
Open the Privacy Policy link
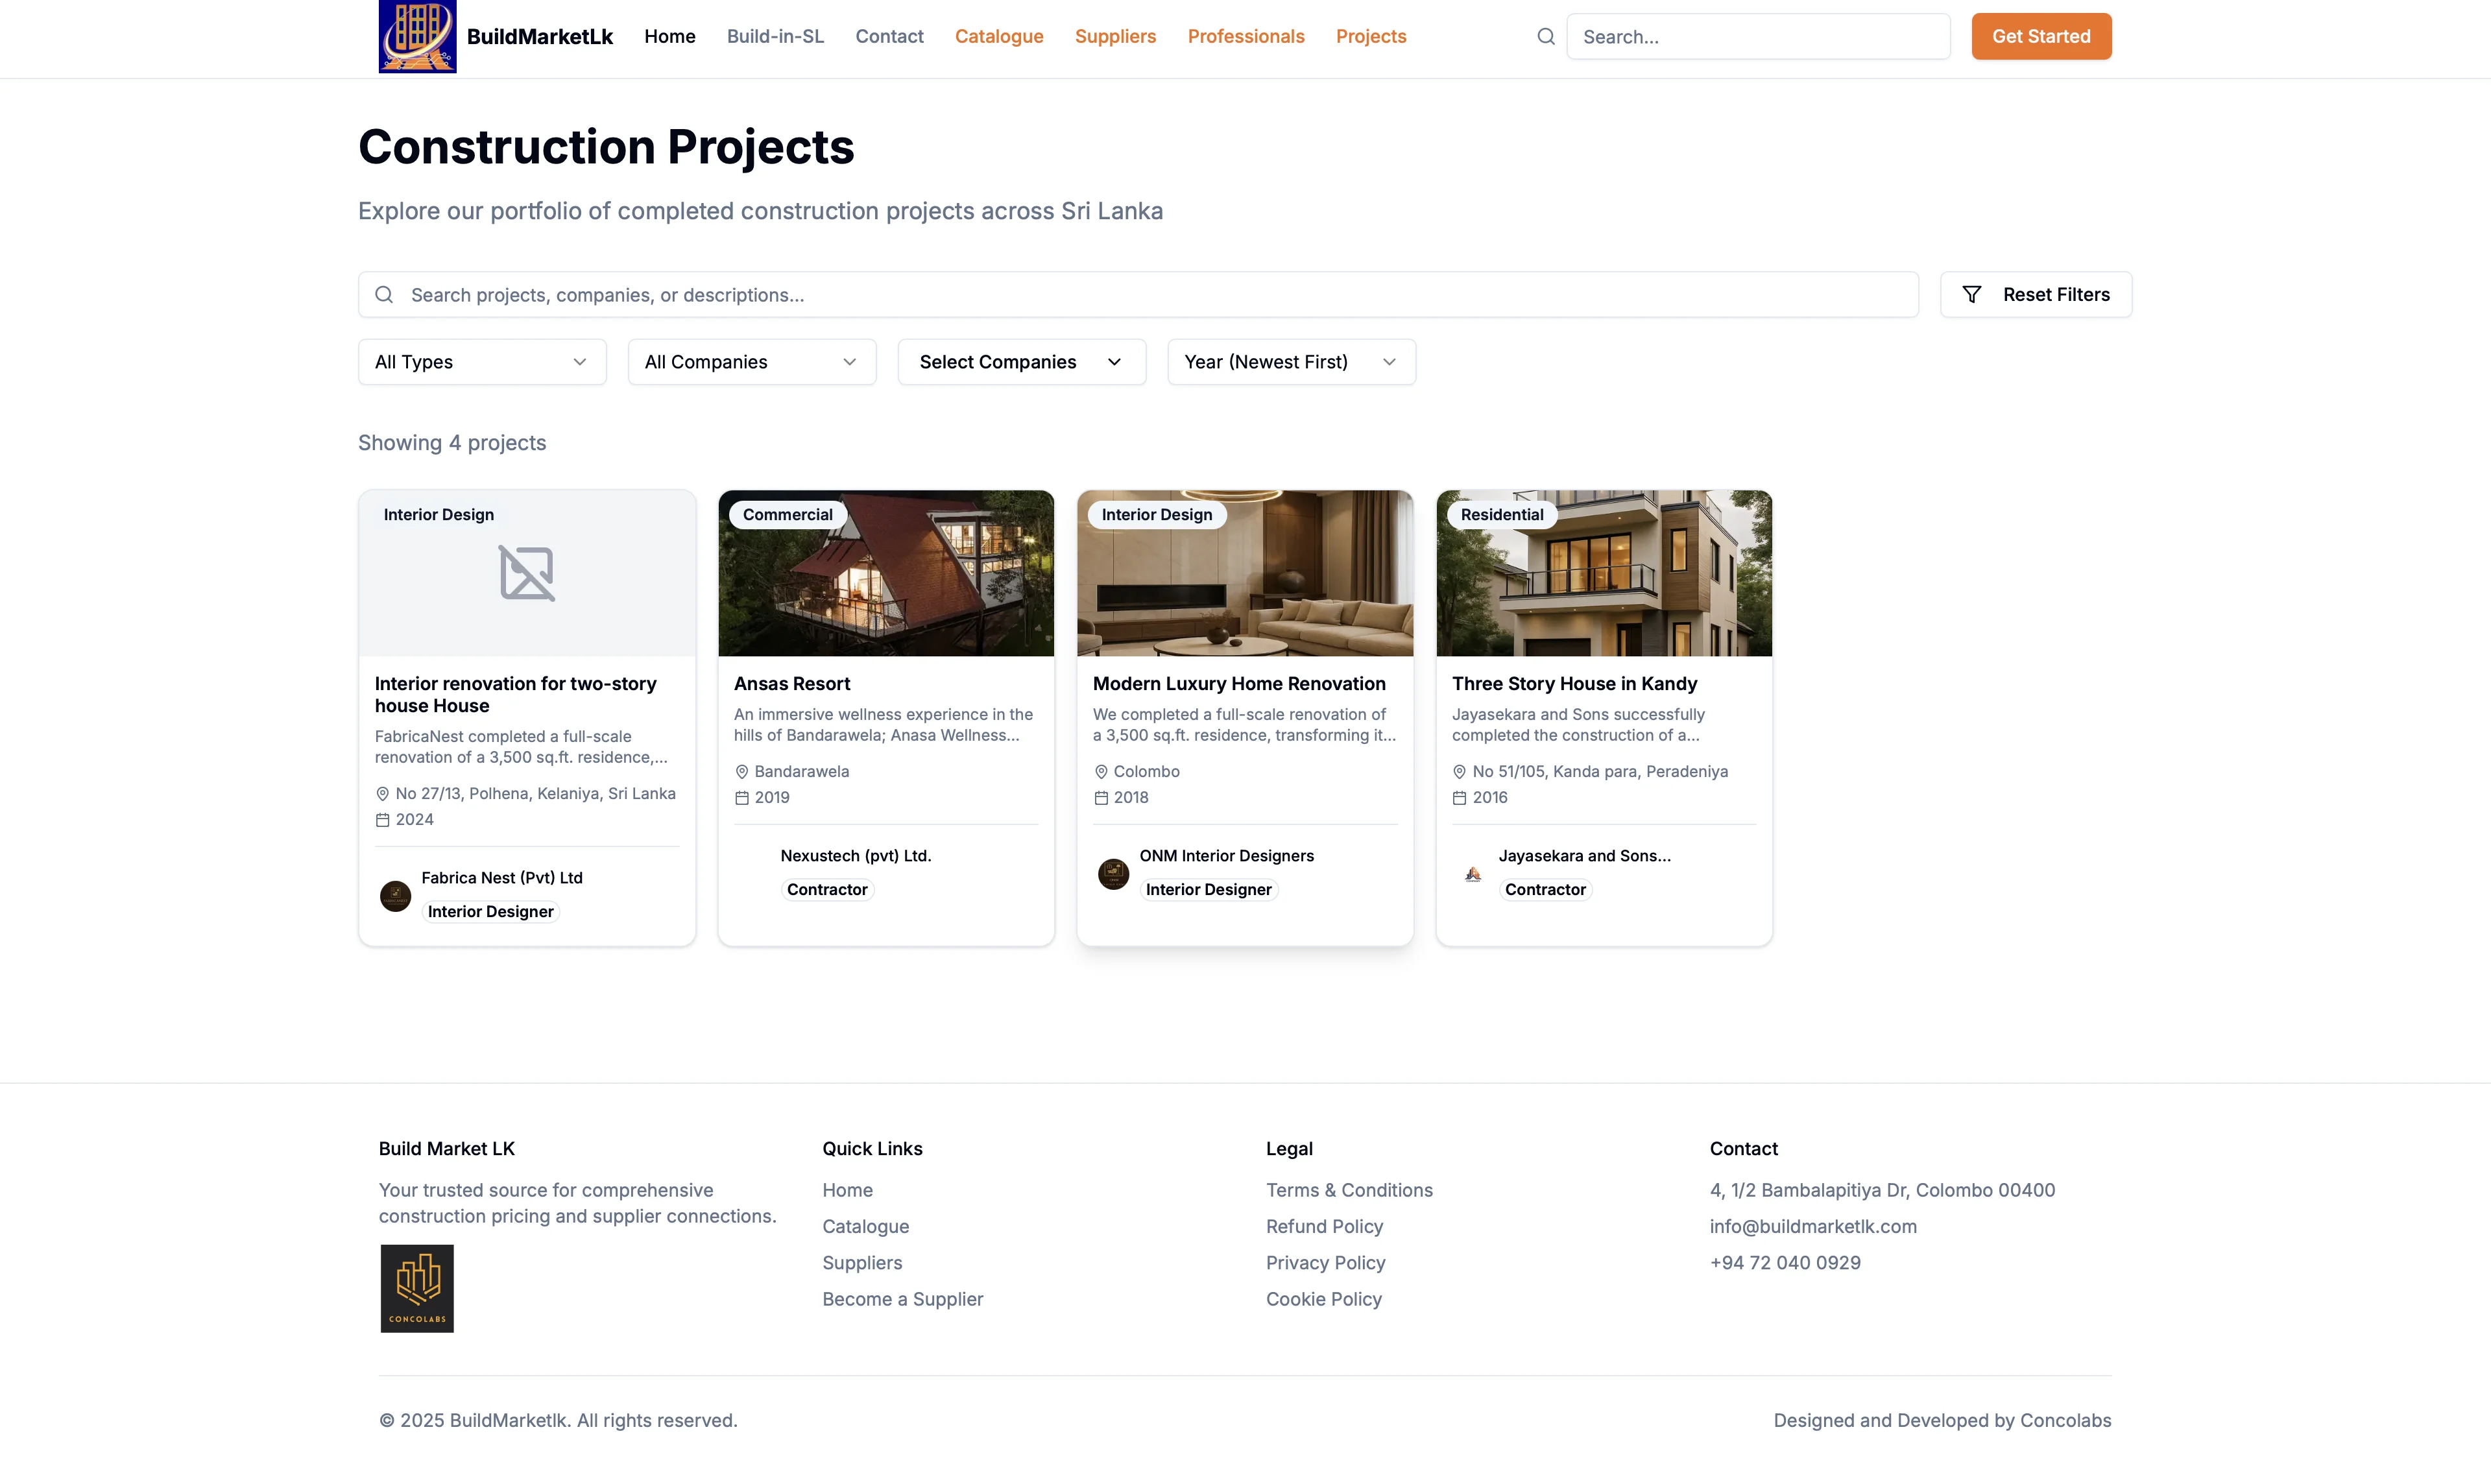(x=1325, y=1262)
